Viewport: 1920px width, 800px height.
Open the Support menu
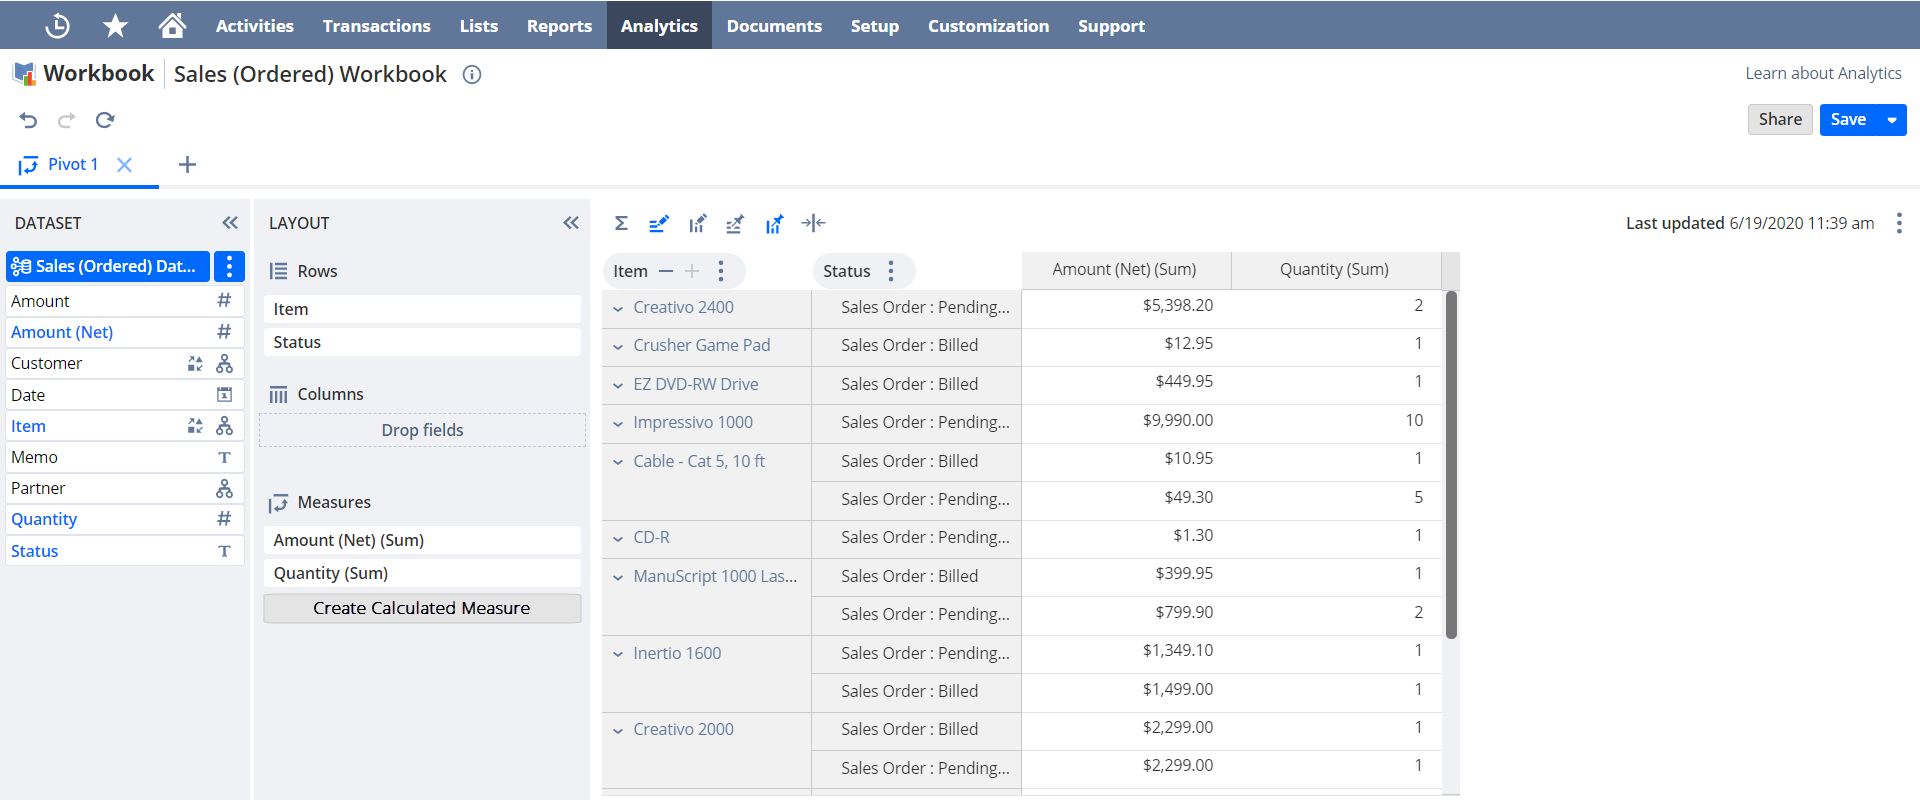tap(1111, 25)
